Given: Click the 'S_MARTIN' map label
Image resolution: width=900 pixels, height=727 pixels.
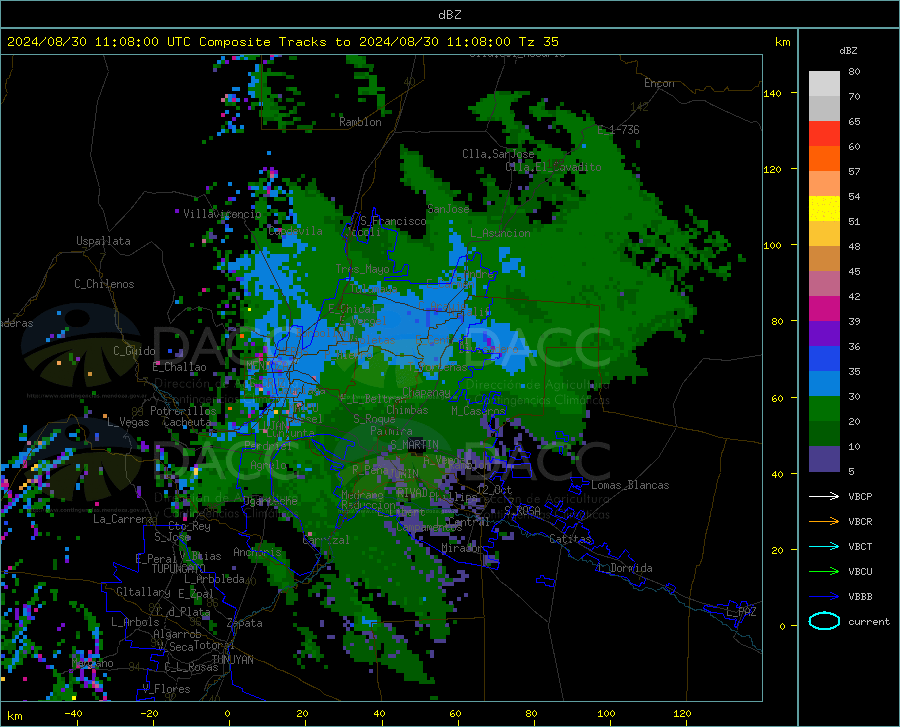Looking at the screenshot, I should pos(414,445).
